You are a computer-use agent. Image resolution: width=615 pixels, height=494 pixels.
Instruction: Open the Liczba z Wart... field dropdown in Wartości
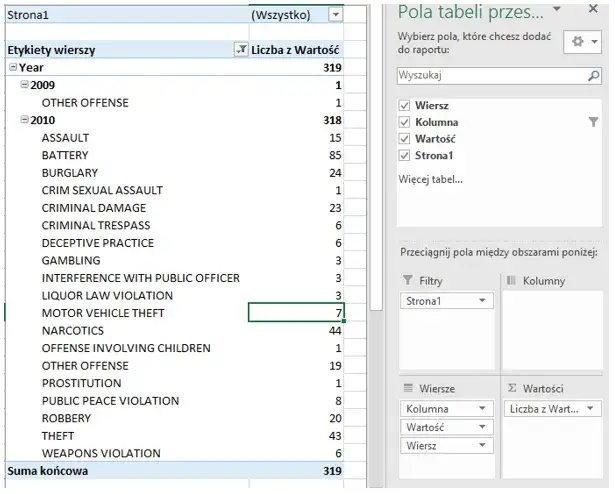[592, 408]
